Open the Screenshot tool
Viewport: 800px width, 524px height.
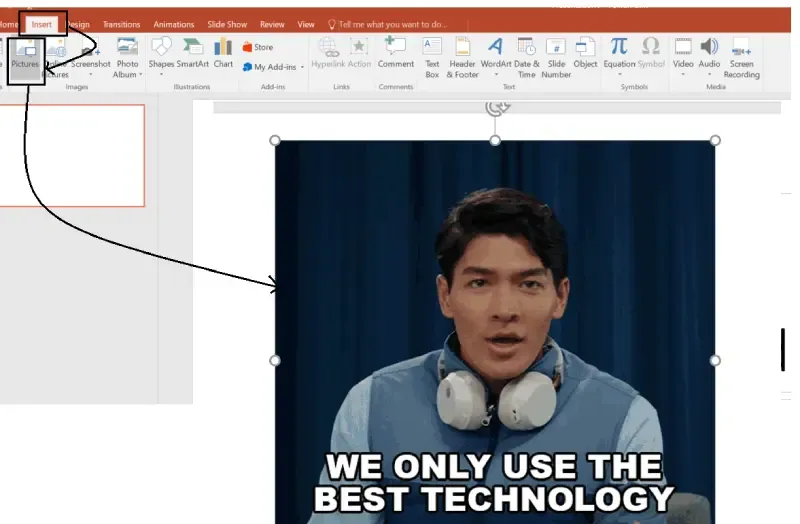pyautogui.click(x=91, y=59)
